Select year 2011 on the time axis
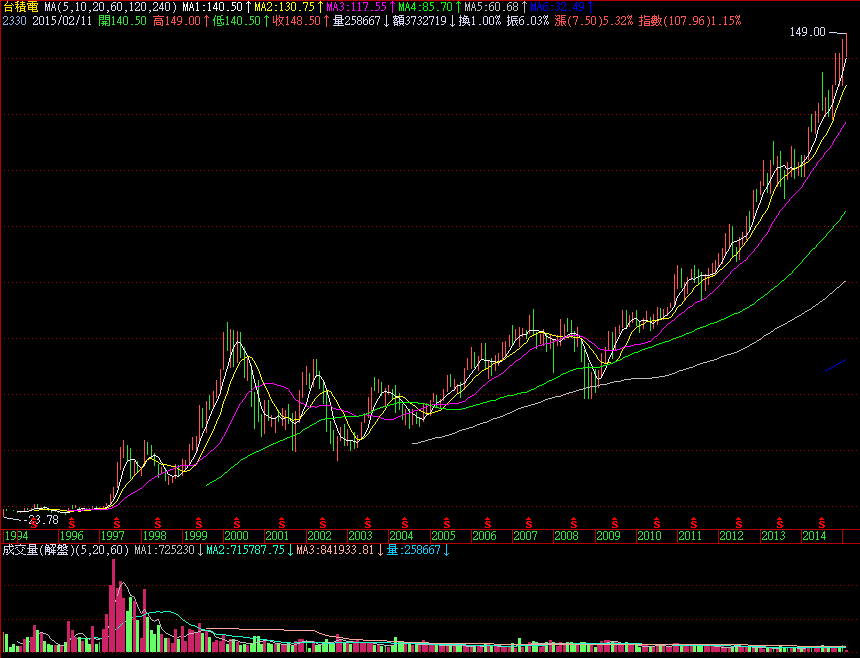Screen dimensions: 860x658 [690, 536]
